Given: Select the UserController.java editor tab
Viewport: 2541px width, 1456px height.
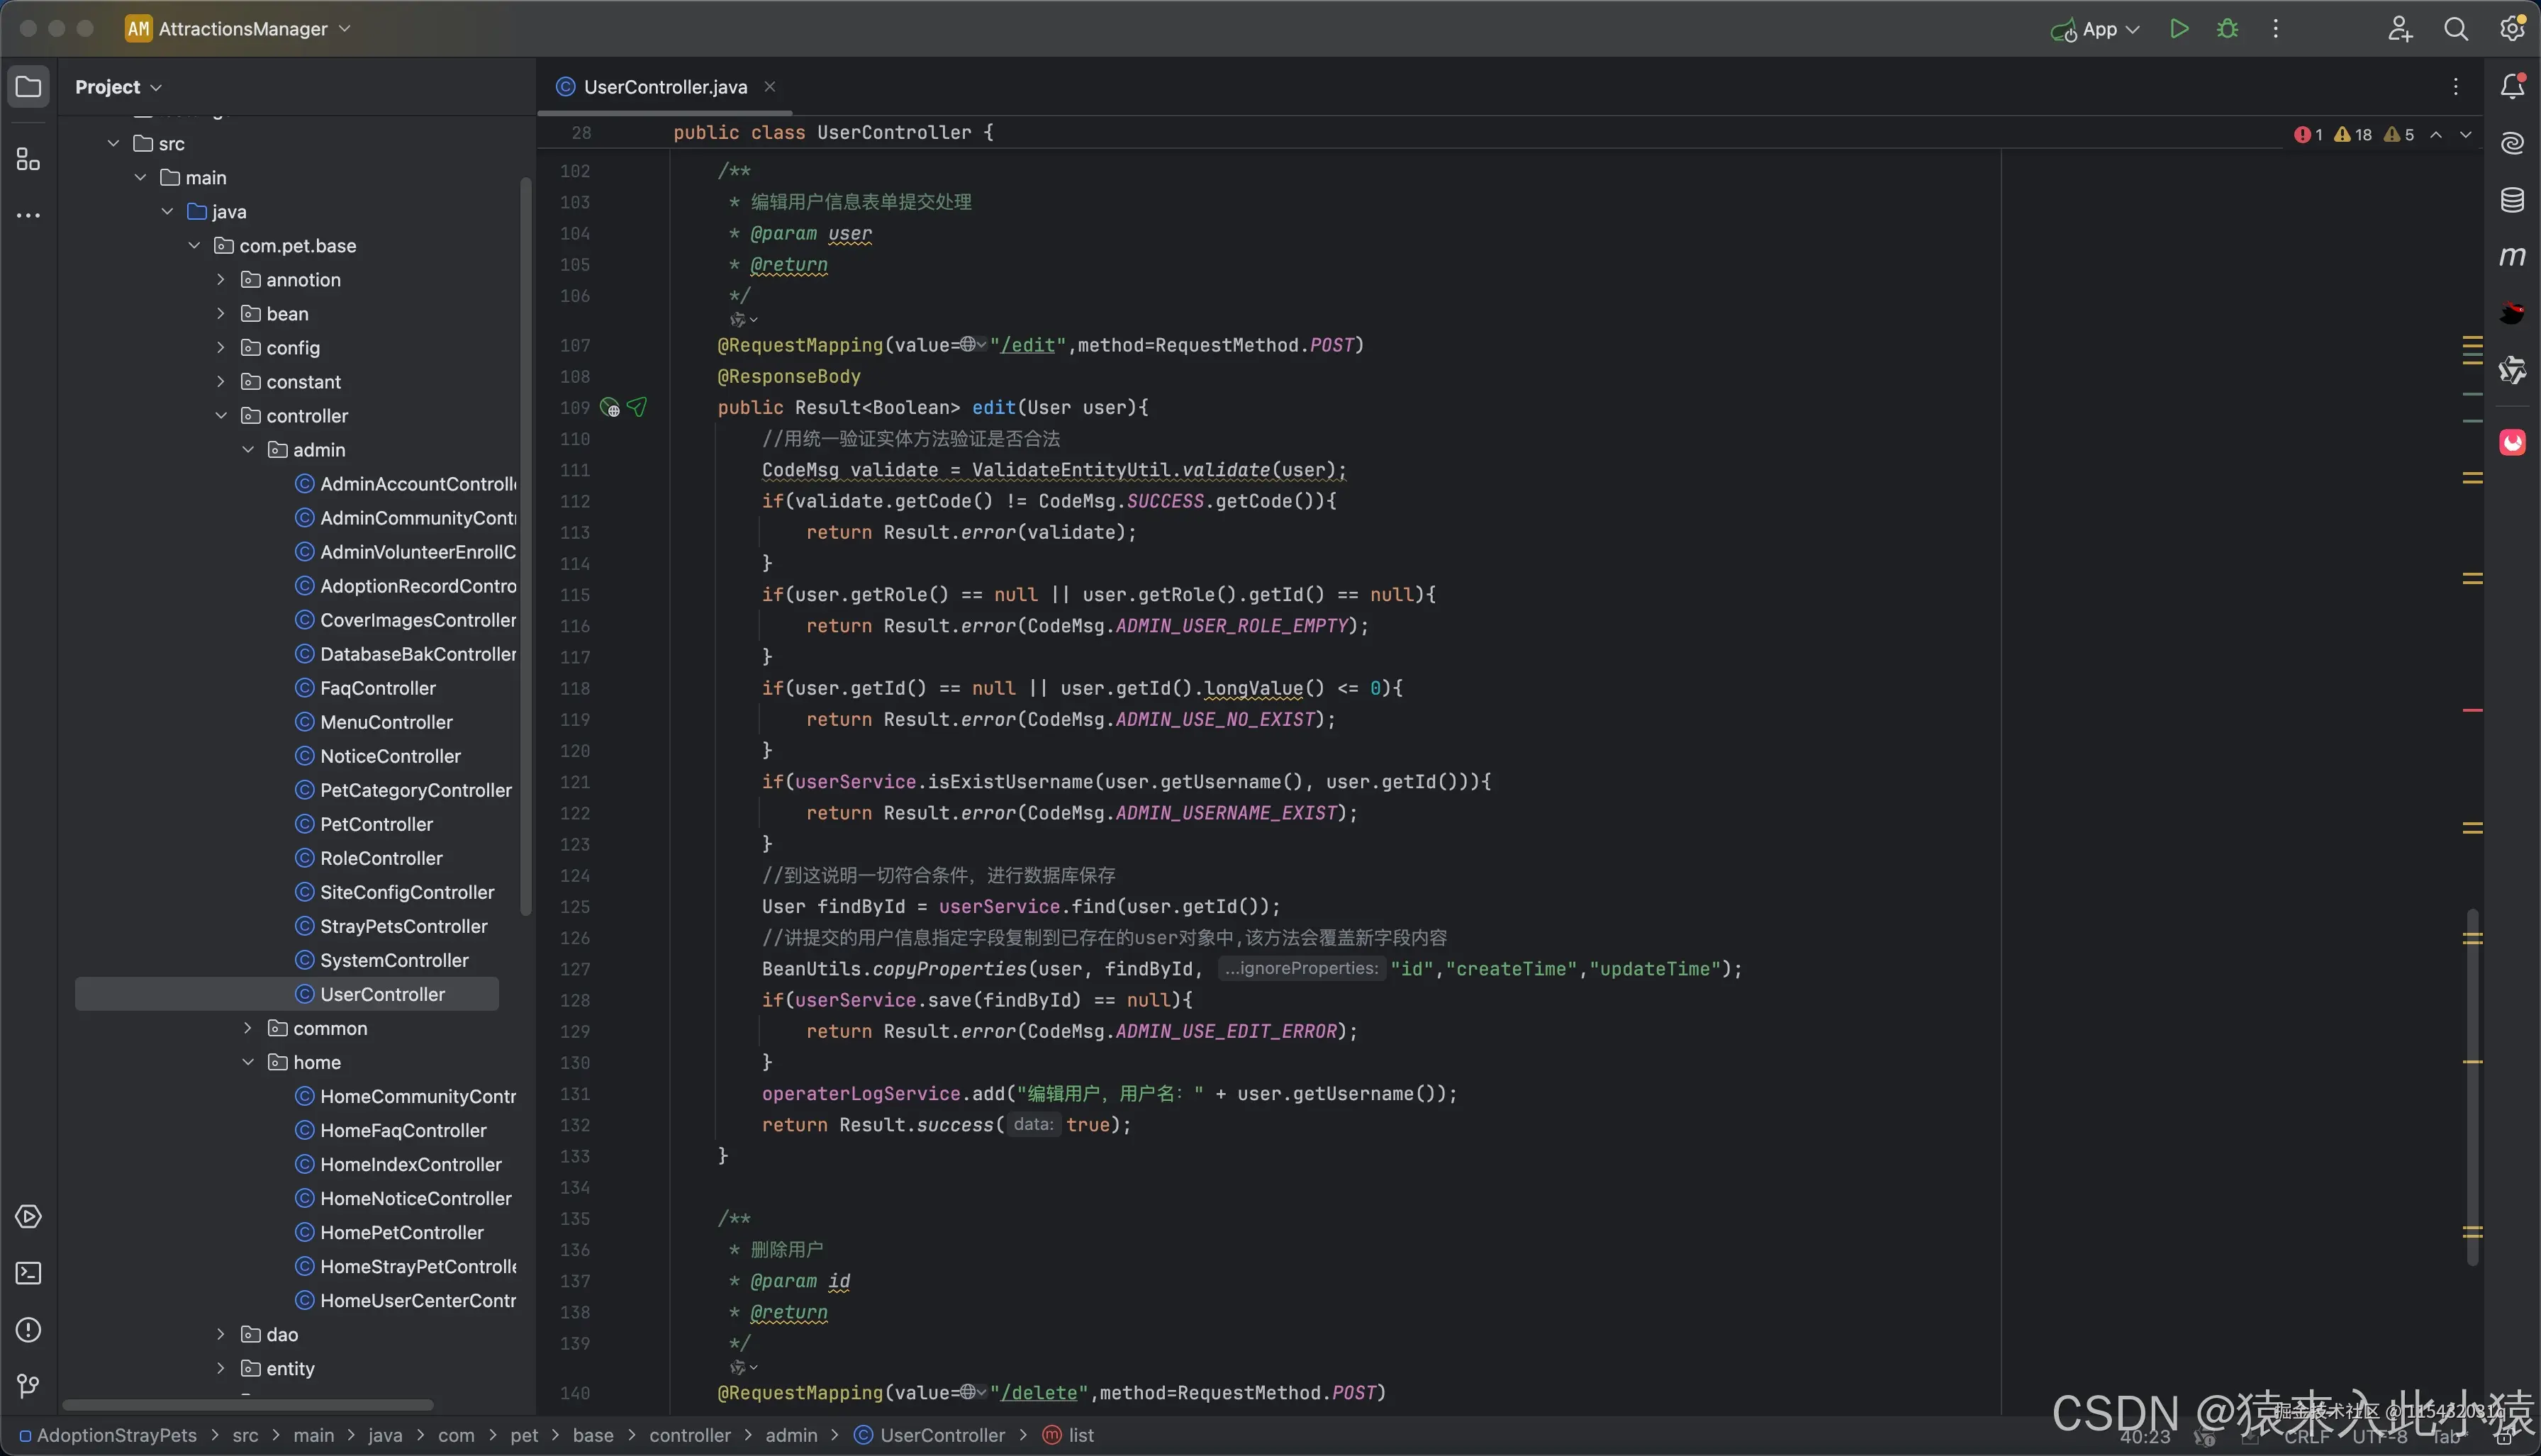Looking at the screenshot, I should [x=665, y=87].
